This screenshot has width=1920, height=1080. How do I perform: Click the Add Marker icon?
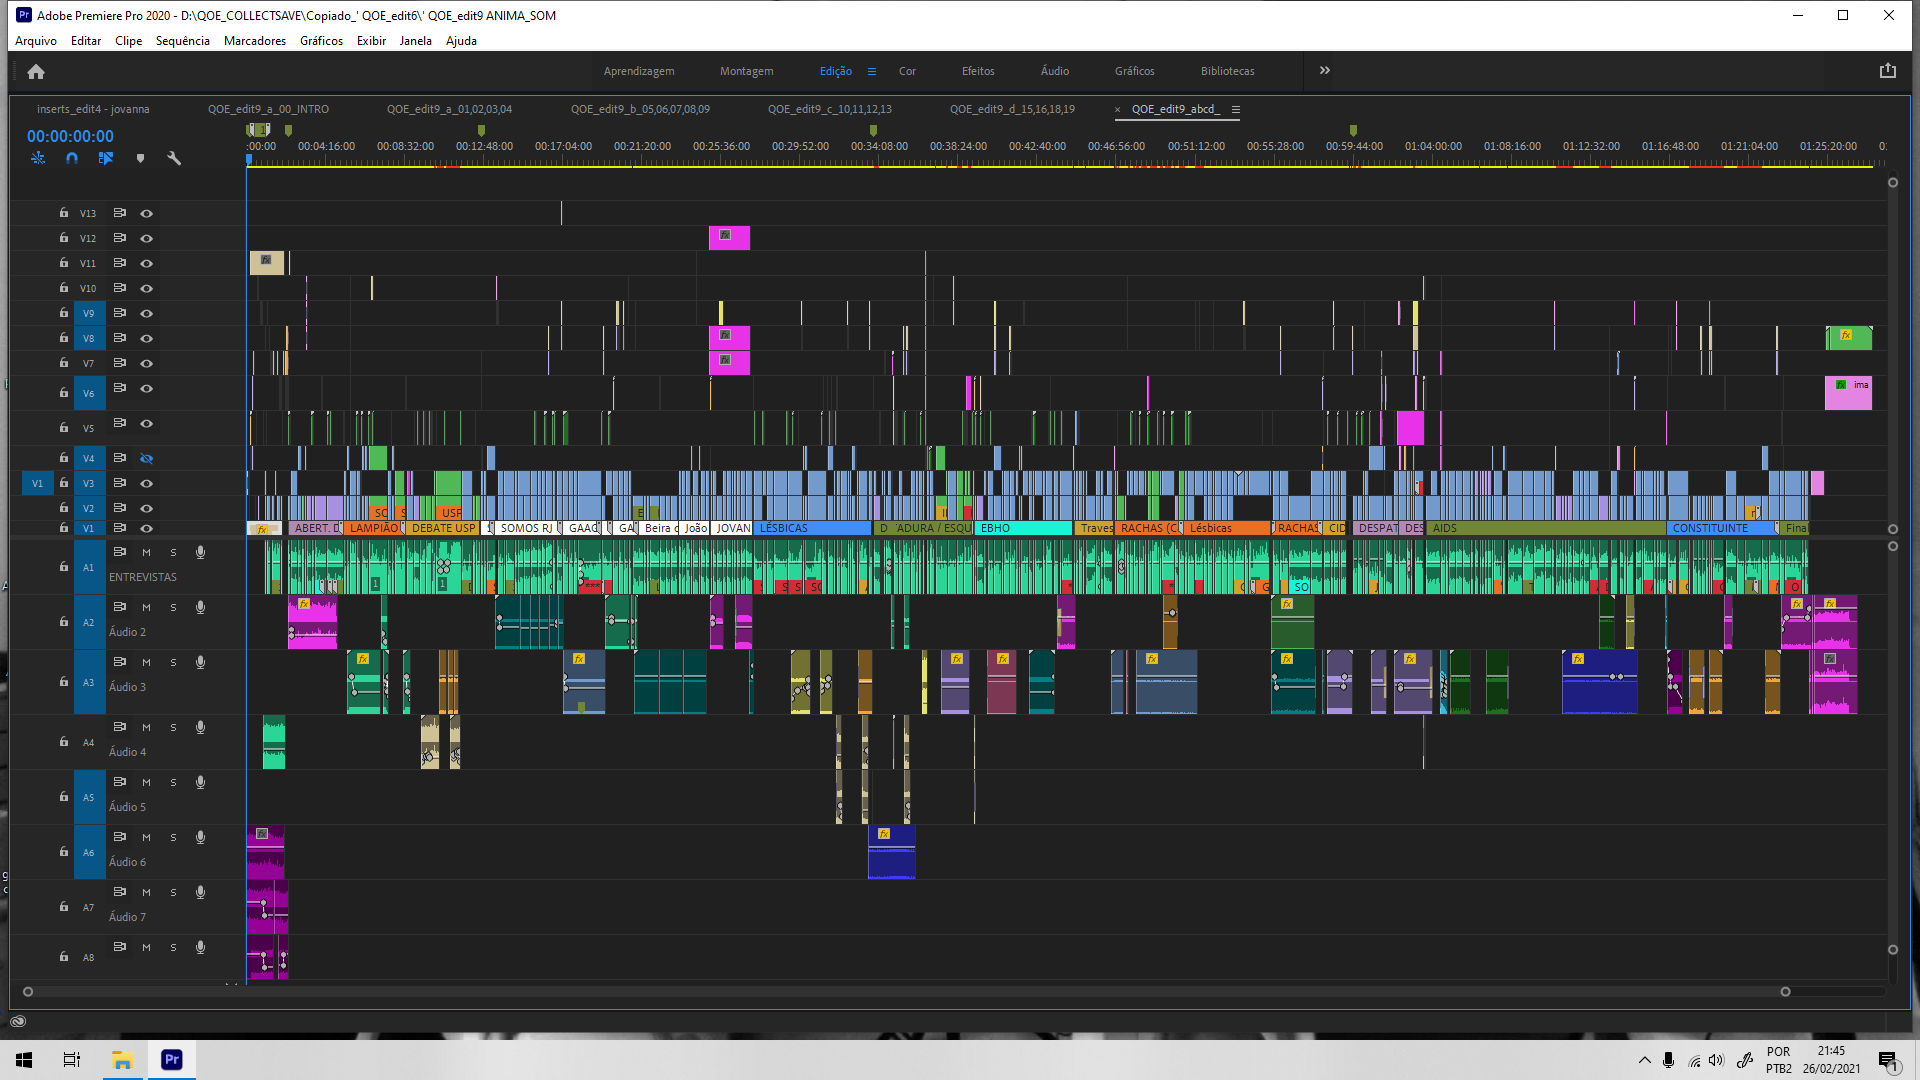point(140,158)
